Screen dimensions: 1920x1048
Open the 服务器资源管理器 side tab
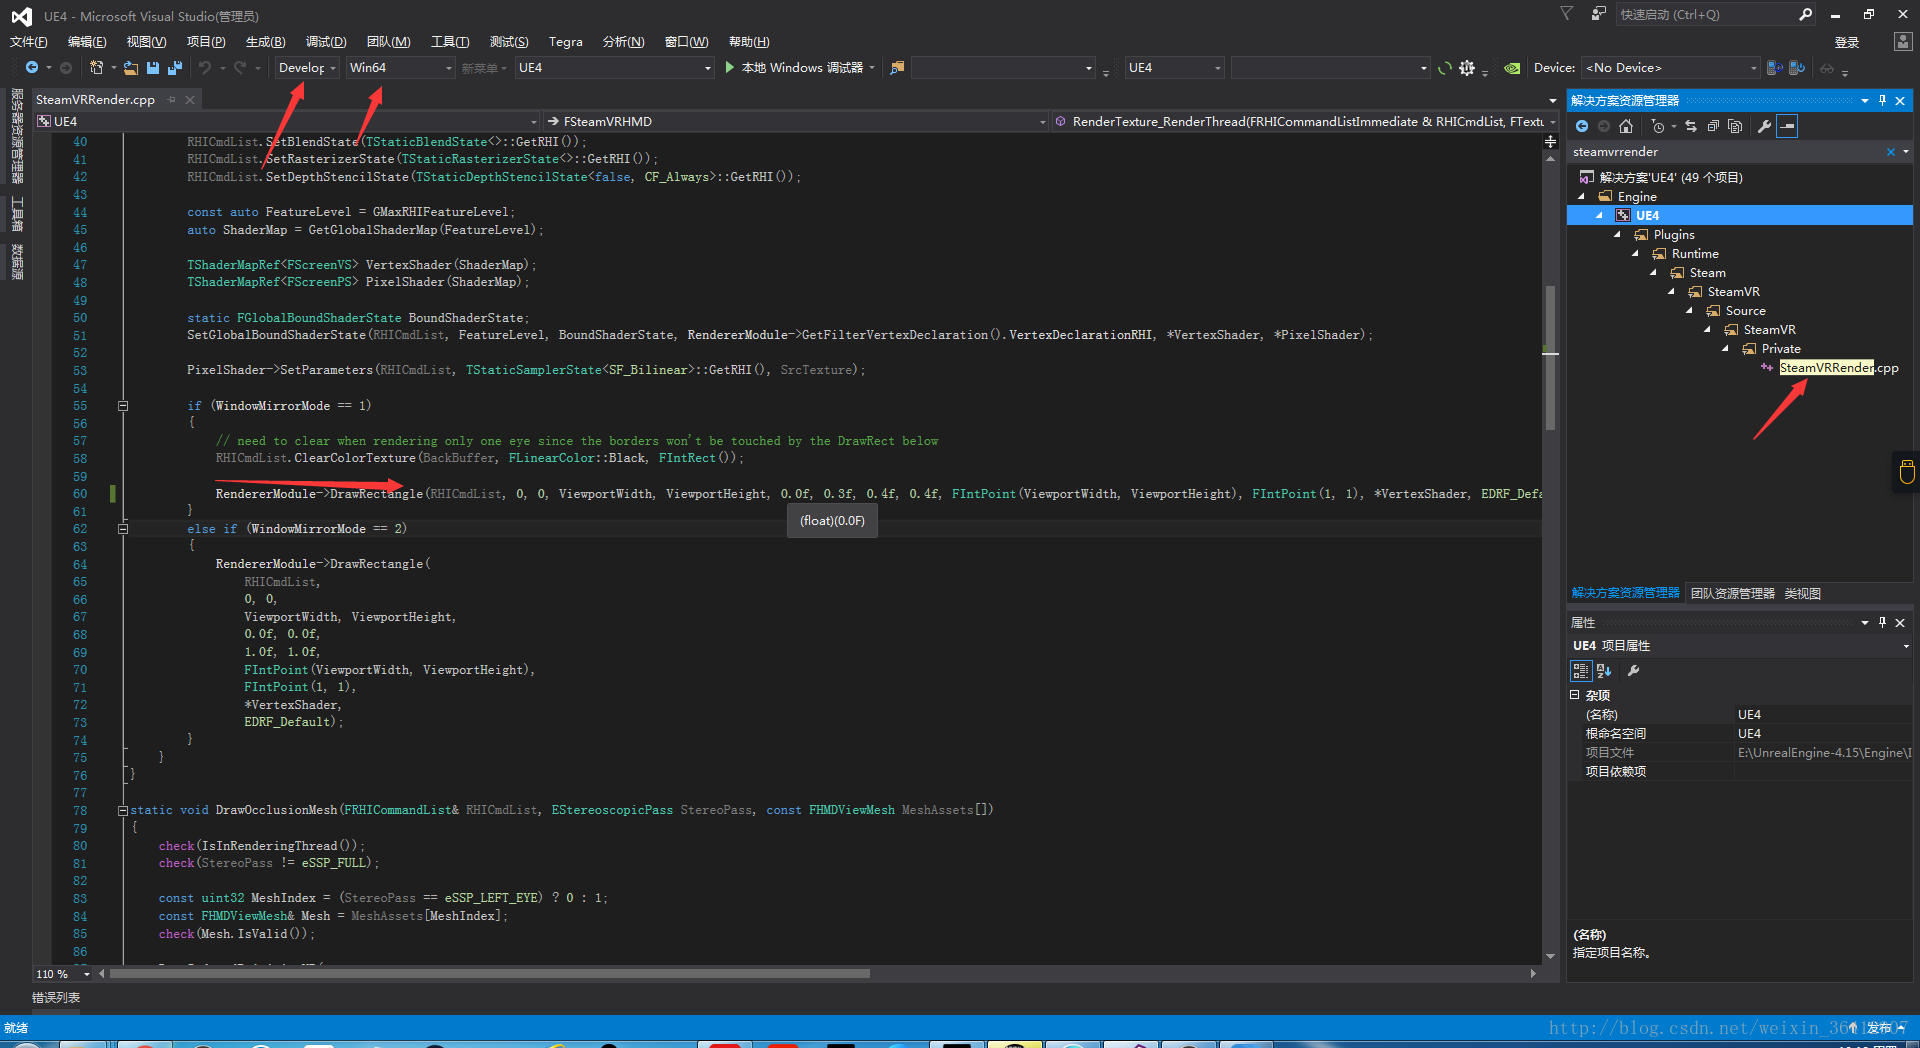point(17,138)
